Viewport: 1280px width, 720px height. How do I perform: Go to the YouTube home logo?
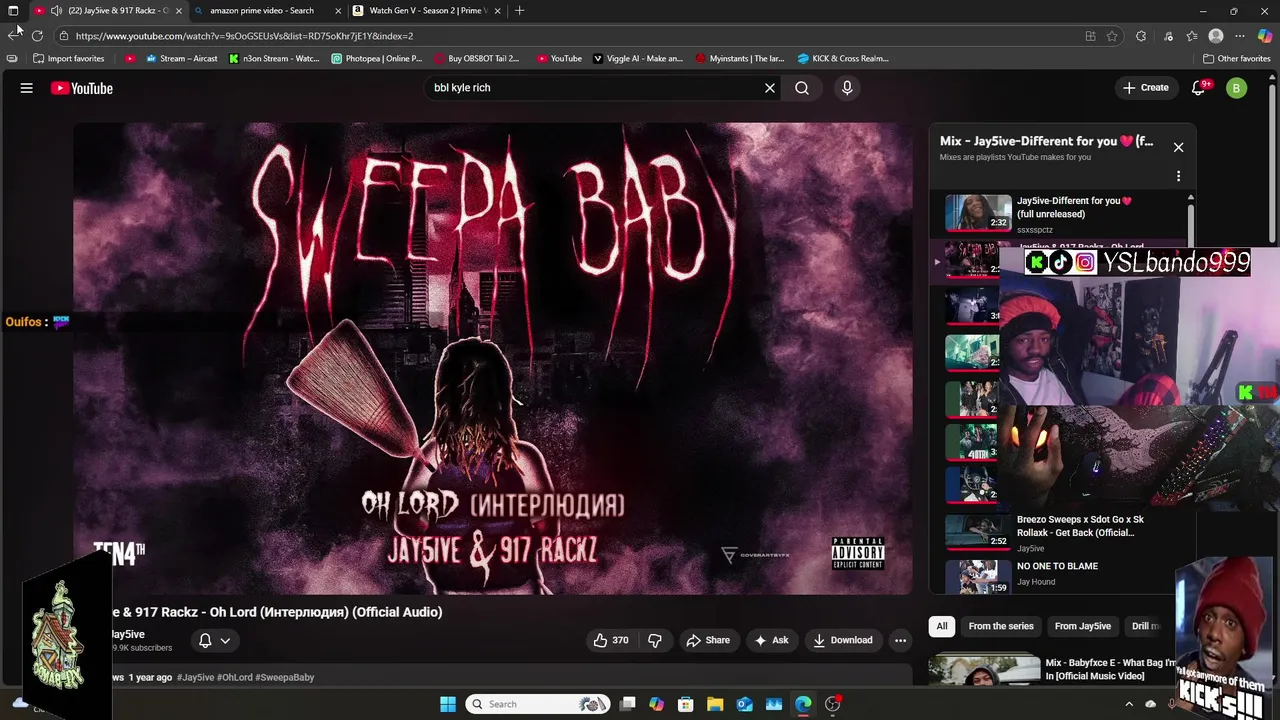click(82, 88)
